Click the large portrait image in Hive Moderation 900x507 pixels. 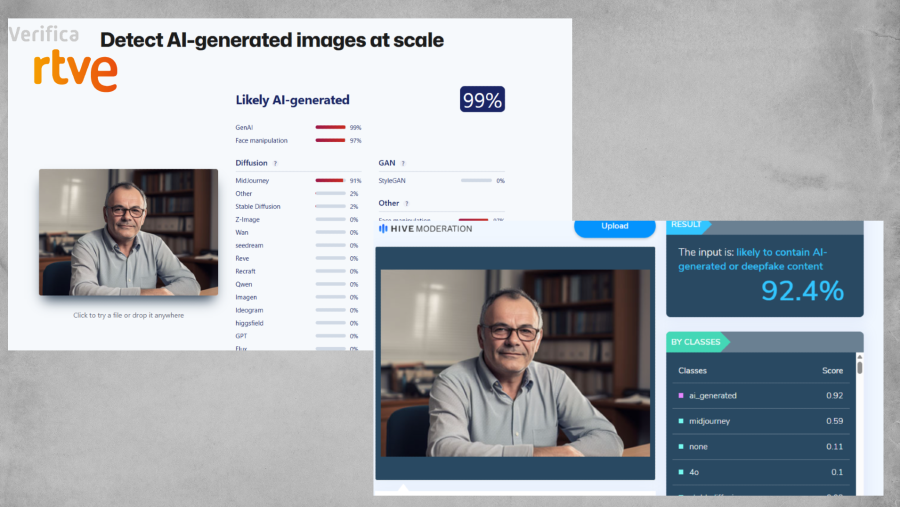pyautogui.click(x=515, y=363)
